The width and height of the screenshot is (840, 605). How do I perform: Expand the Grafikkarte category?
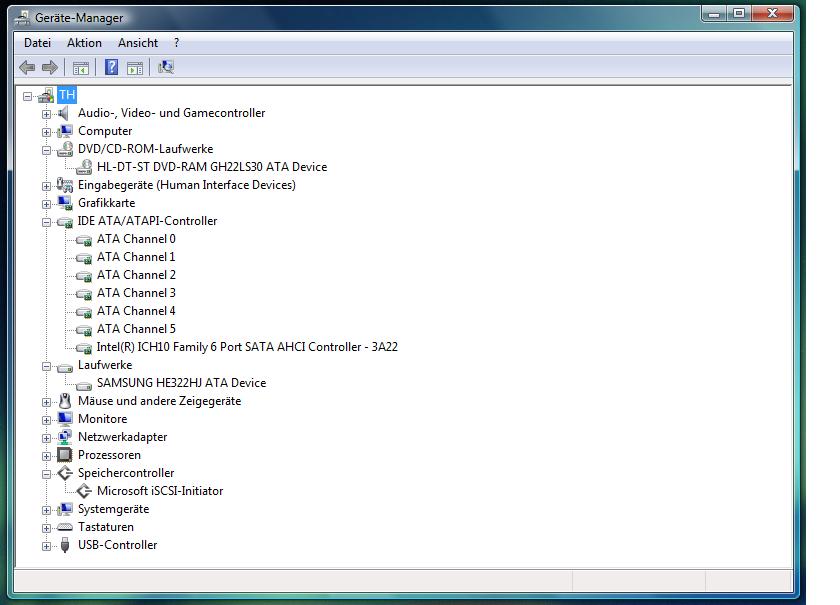click(47, 204)
